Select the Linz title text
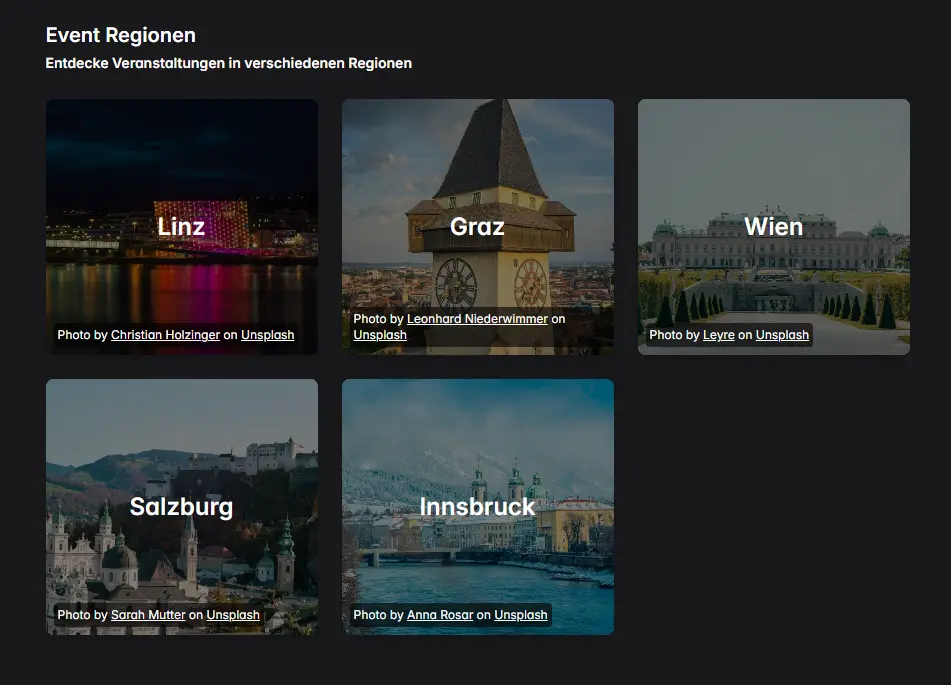Viewport: 951px width, 685px height. click(181, 226)
